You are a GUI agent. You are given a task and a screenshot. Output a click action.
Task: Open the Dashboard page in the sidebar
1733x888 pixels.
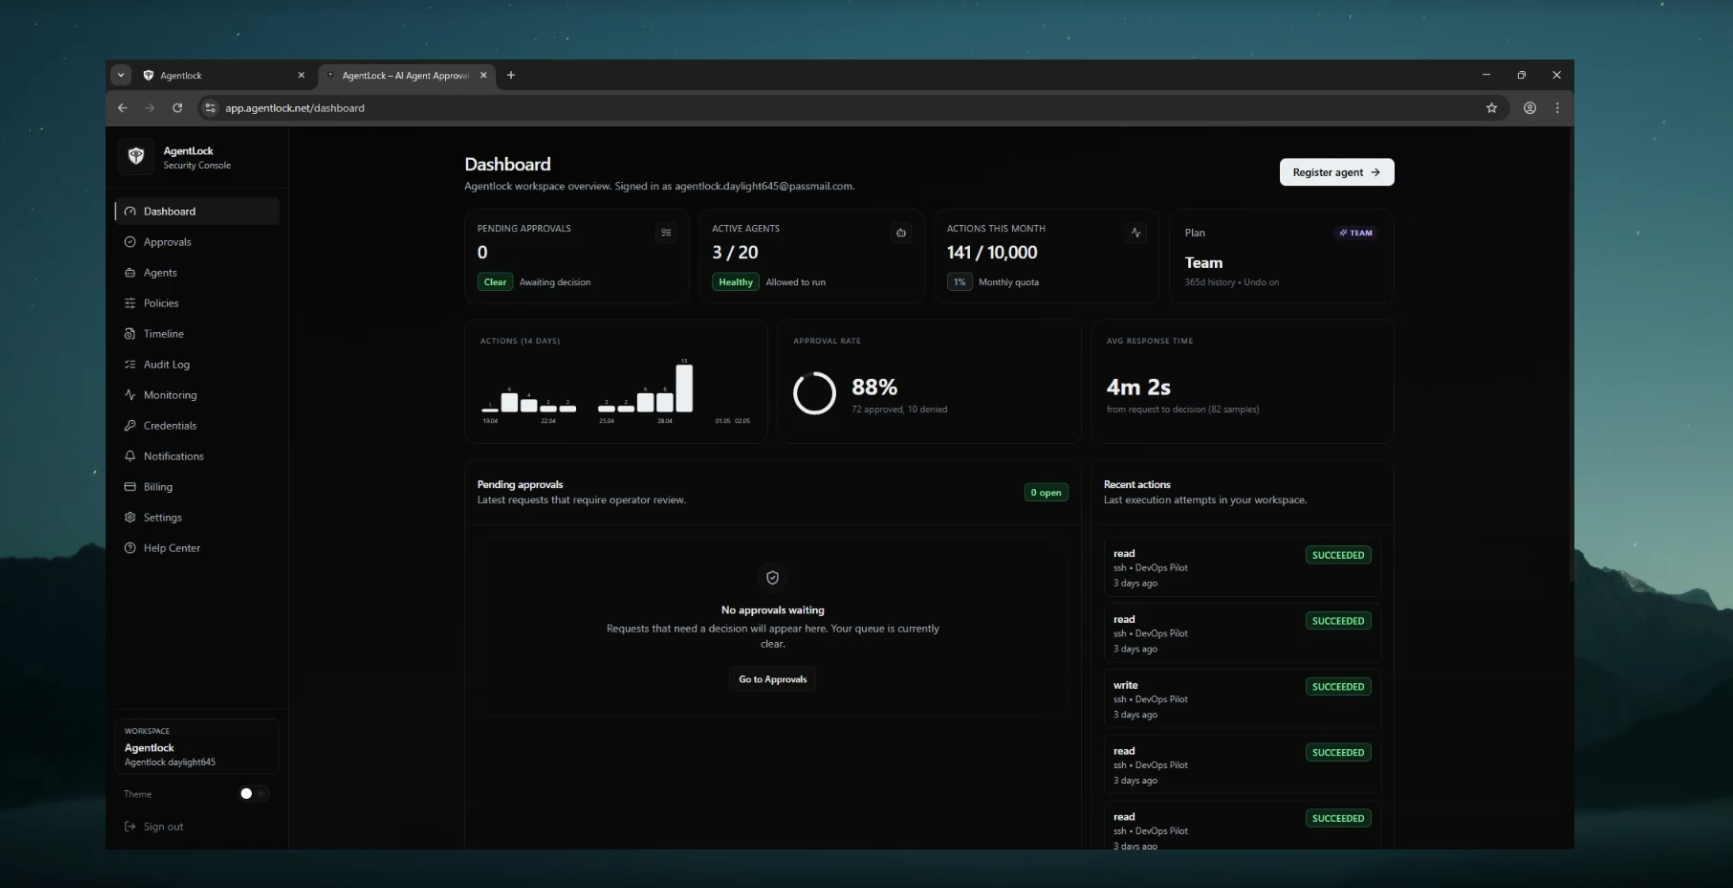point(197,211)
